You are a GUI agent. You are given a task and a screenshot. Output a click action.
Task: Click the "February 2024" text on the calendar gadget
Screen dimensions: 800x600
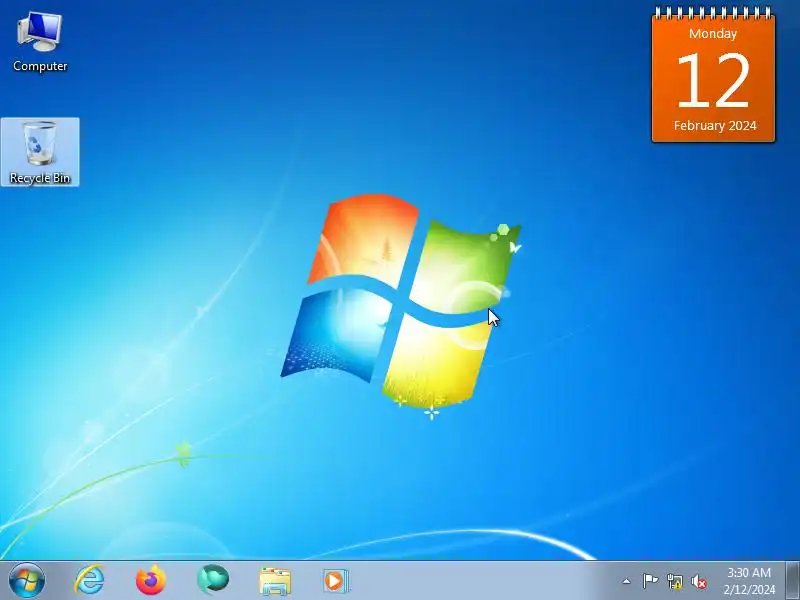click(x=715, y=126)
